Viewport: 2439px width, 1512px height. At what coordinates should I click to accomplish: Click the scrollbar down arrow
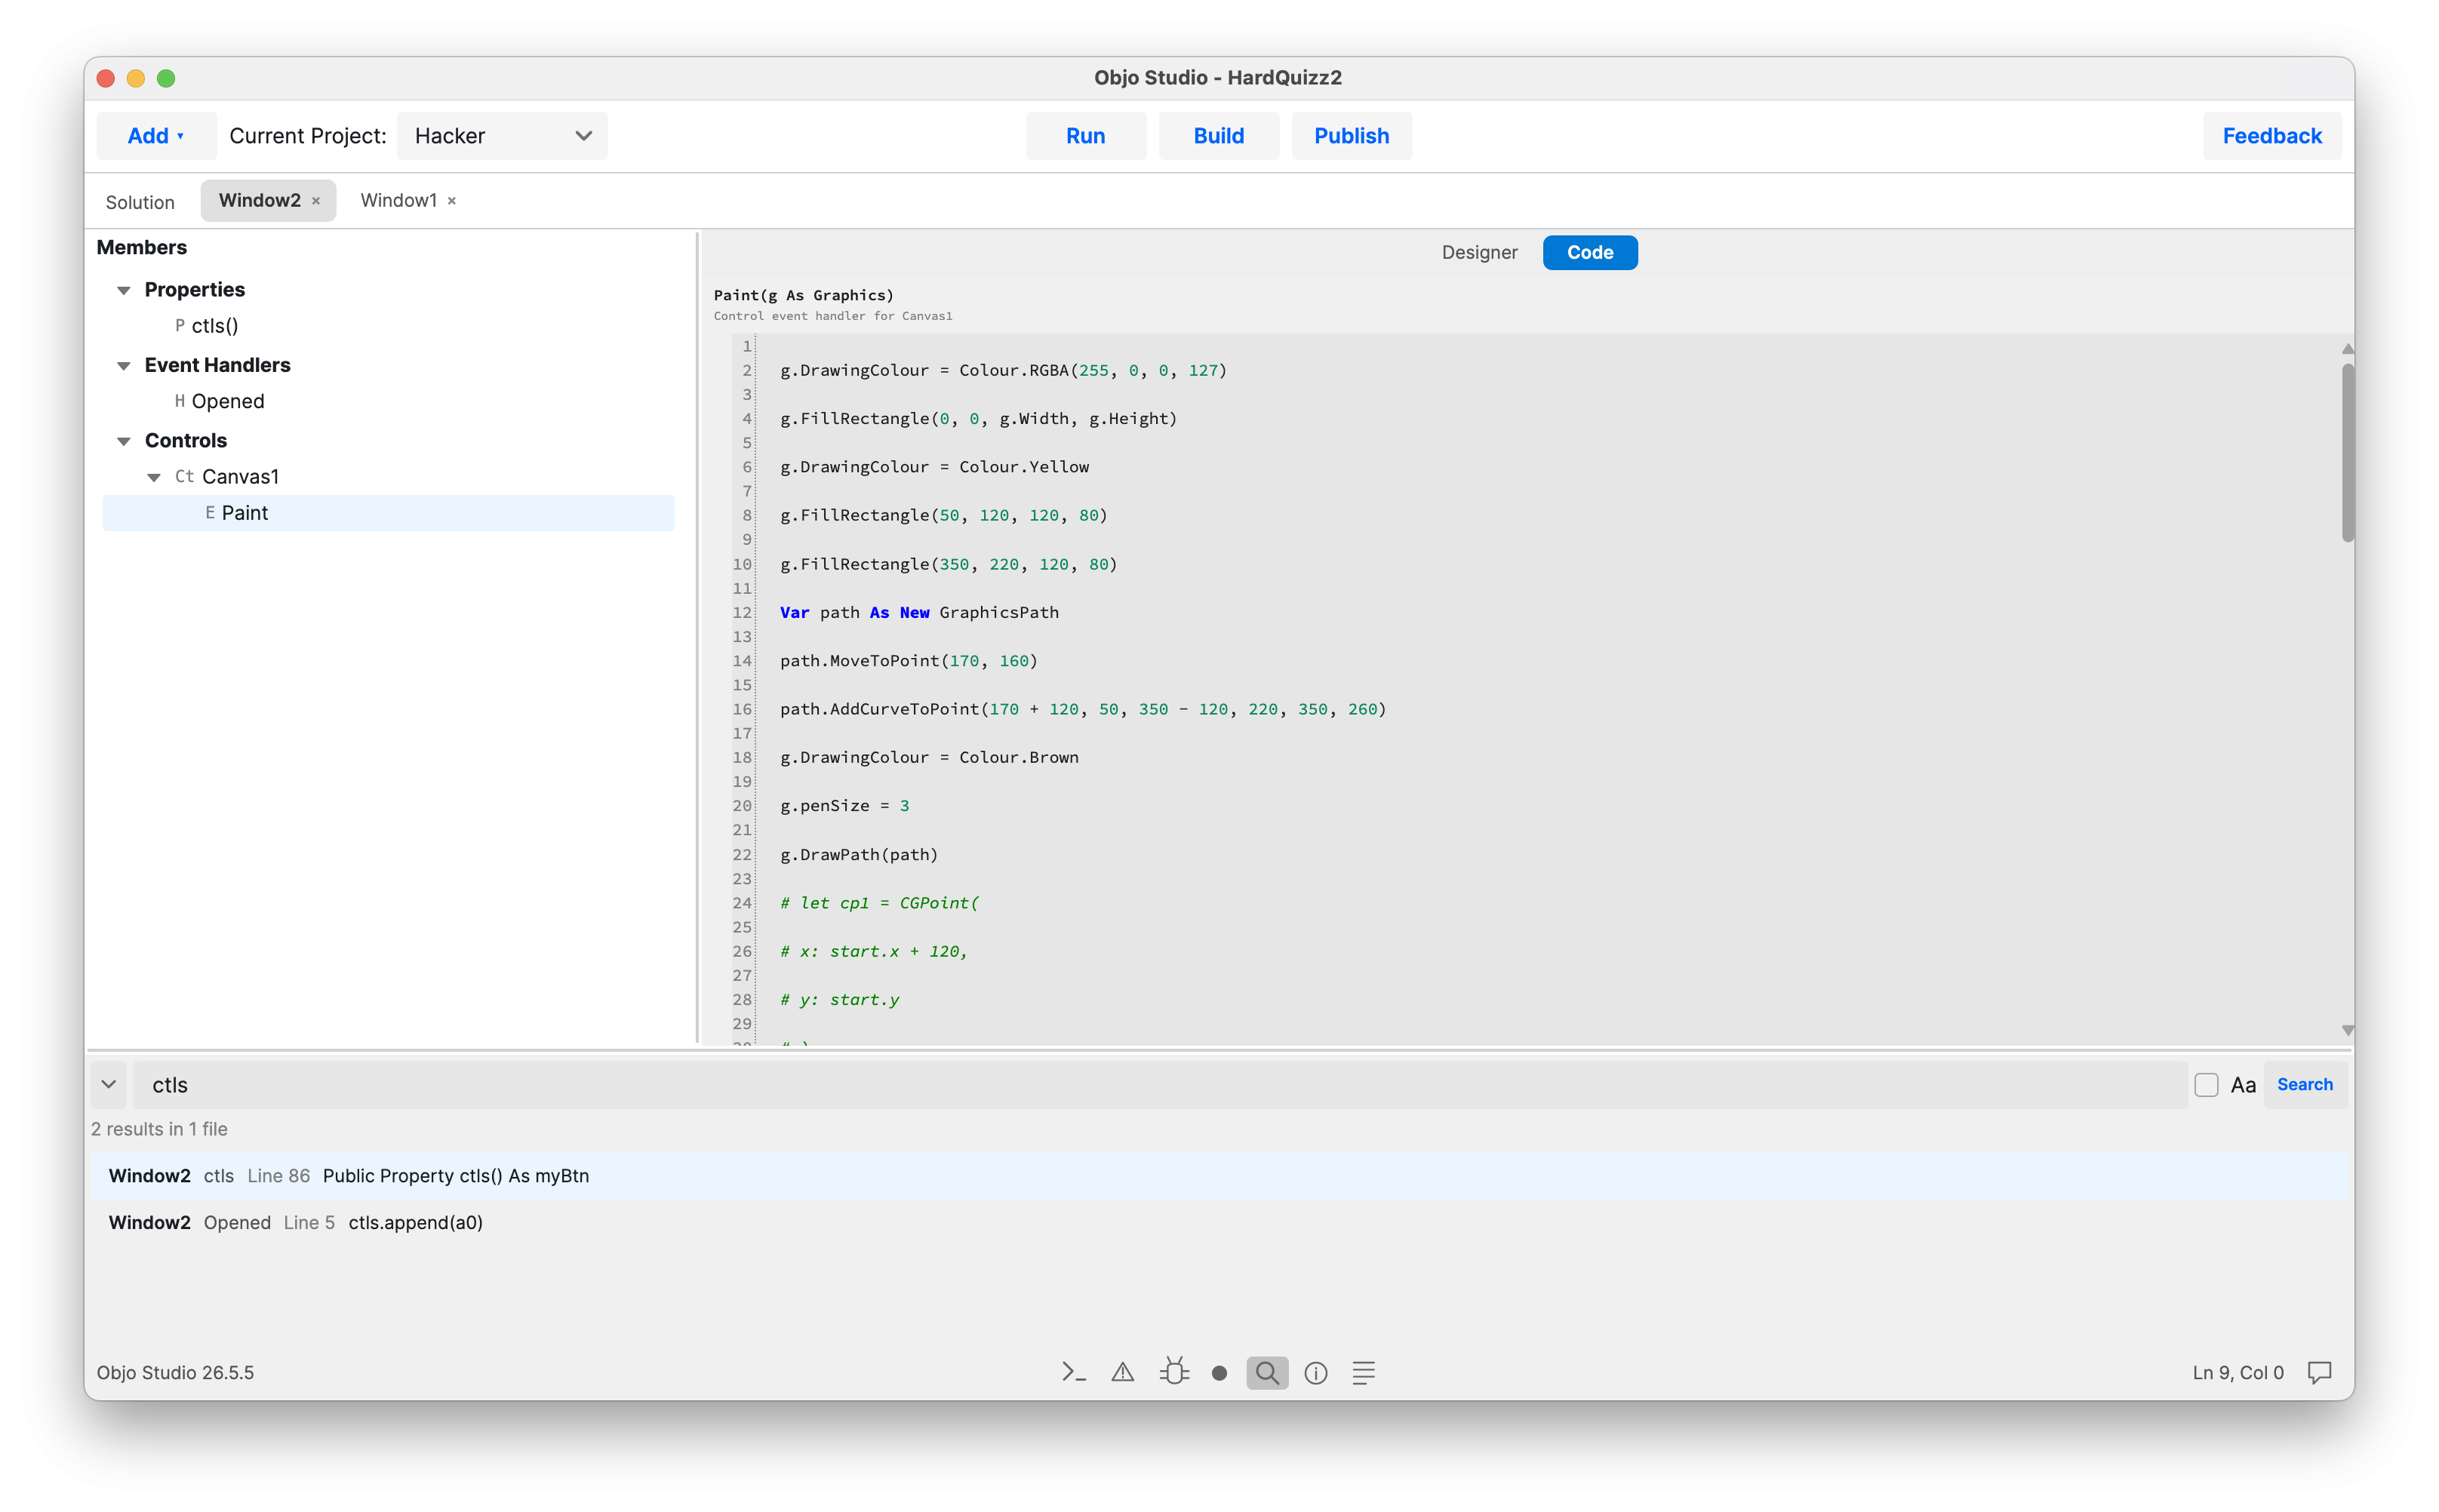(x=2347, y=1031)
